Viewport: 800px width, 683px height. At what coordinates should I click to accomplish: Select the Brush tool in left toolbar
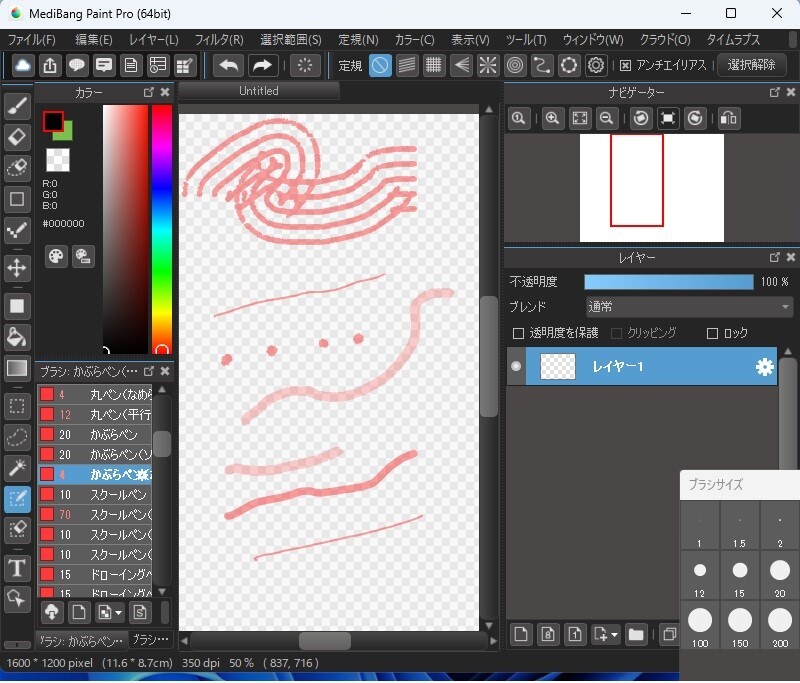point(17,106)
